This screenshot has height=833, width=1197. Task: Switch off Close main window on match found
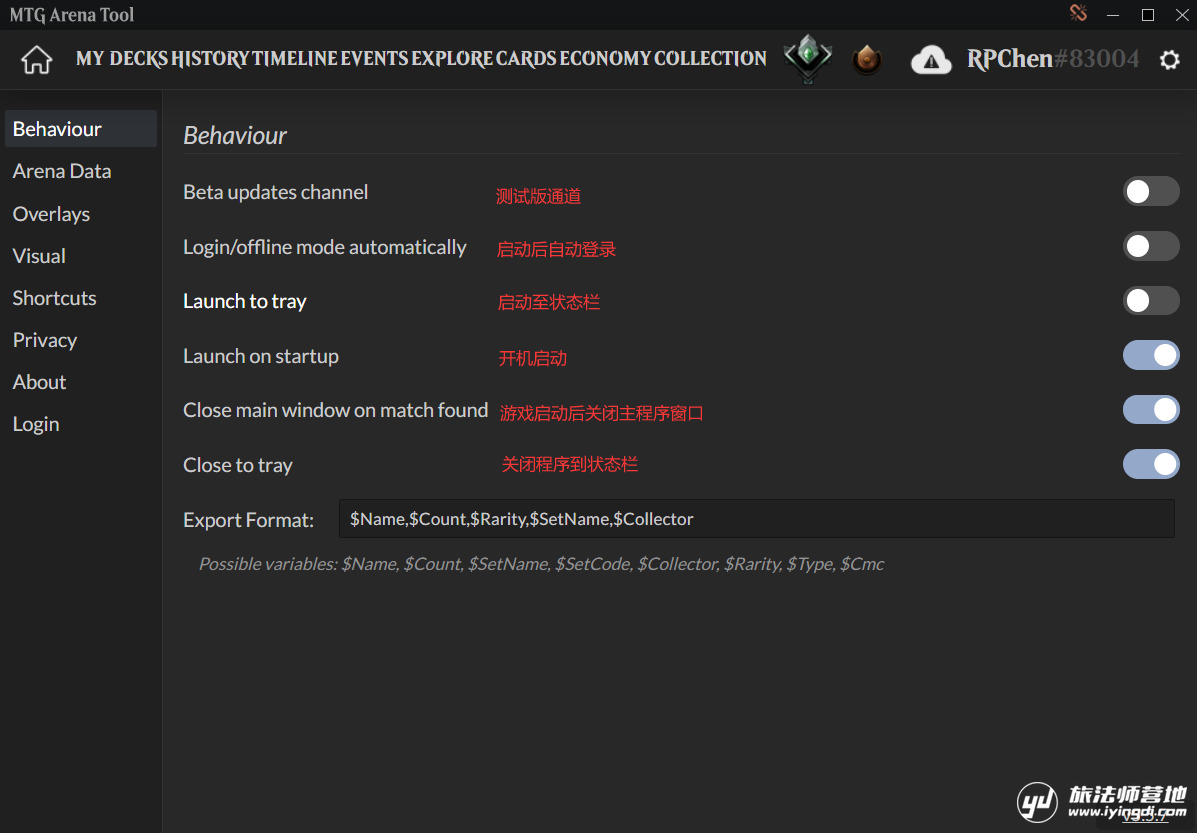tap(1150, 409)
